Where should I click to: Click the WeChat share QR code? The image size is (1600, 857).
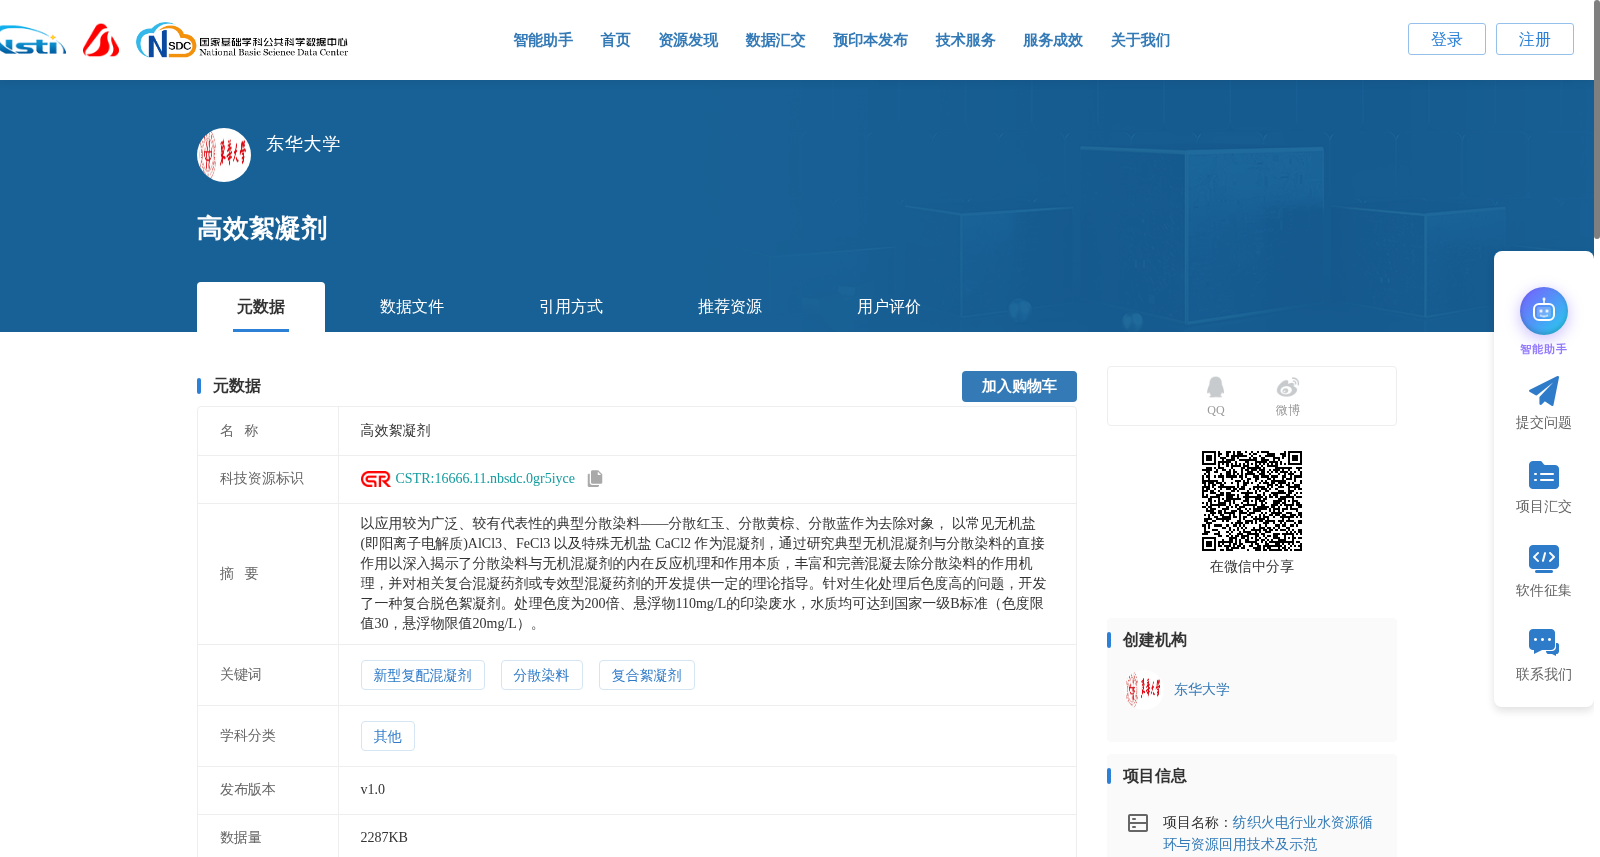tap(1252, 501)
